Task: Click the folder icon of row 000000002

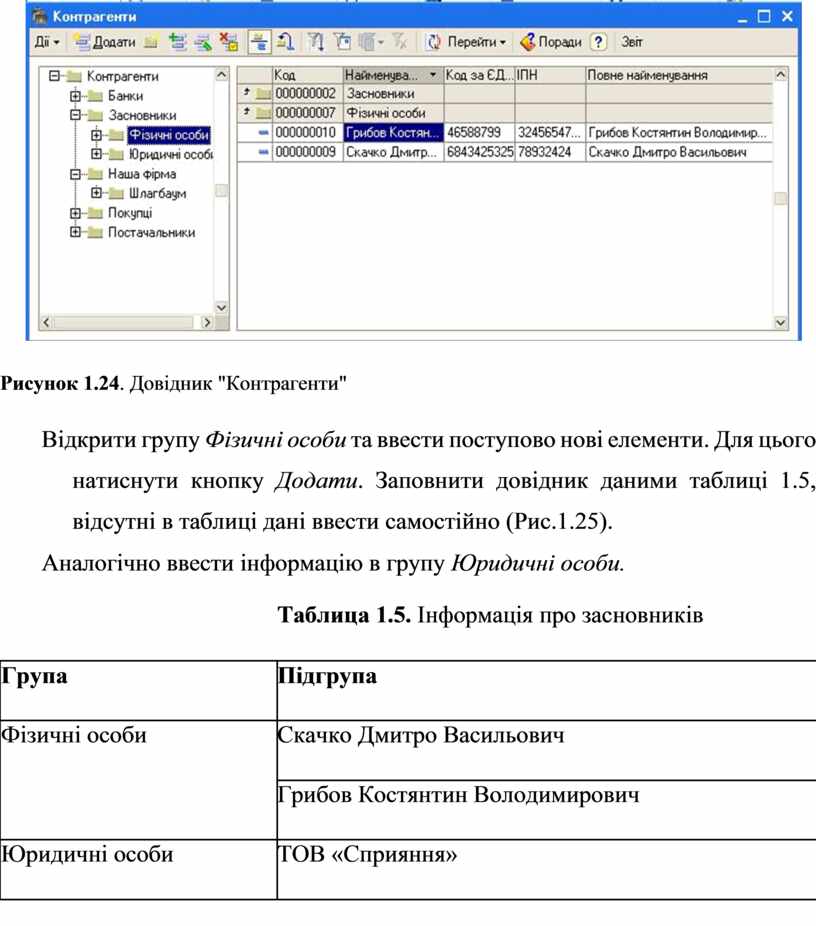Action: pos(263,93)
